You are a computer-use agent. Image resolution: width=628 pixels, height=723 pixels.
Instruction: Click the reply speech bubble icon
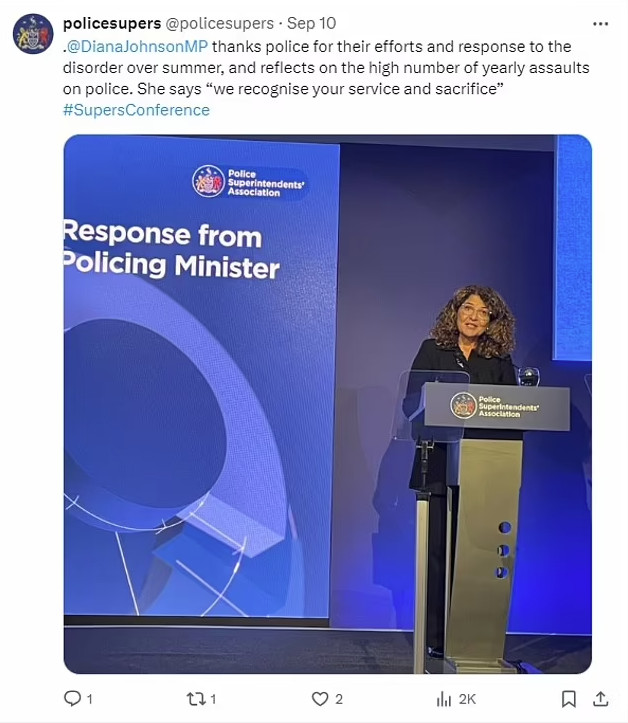coord(72,698)
